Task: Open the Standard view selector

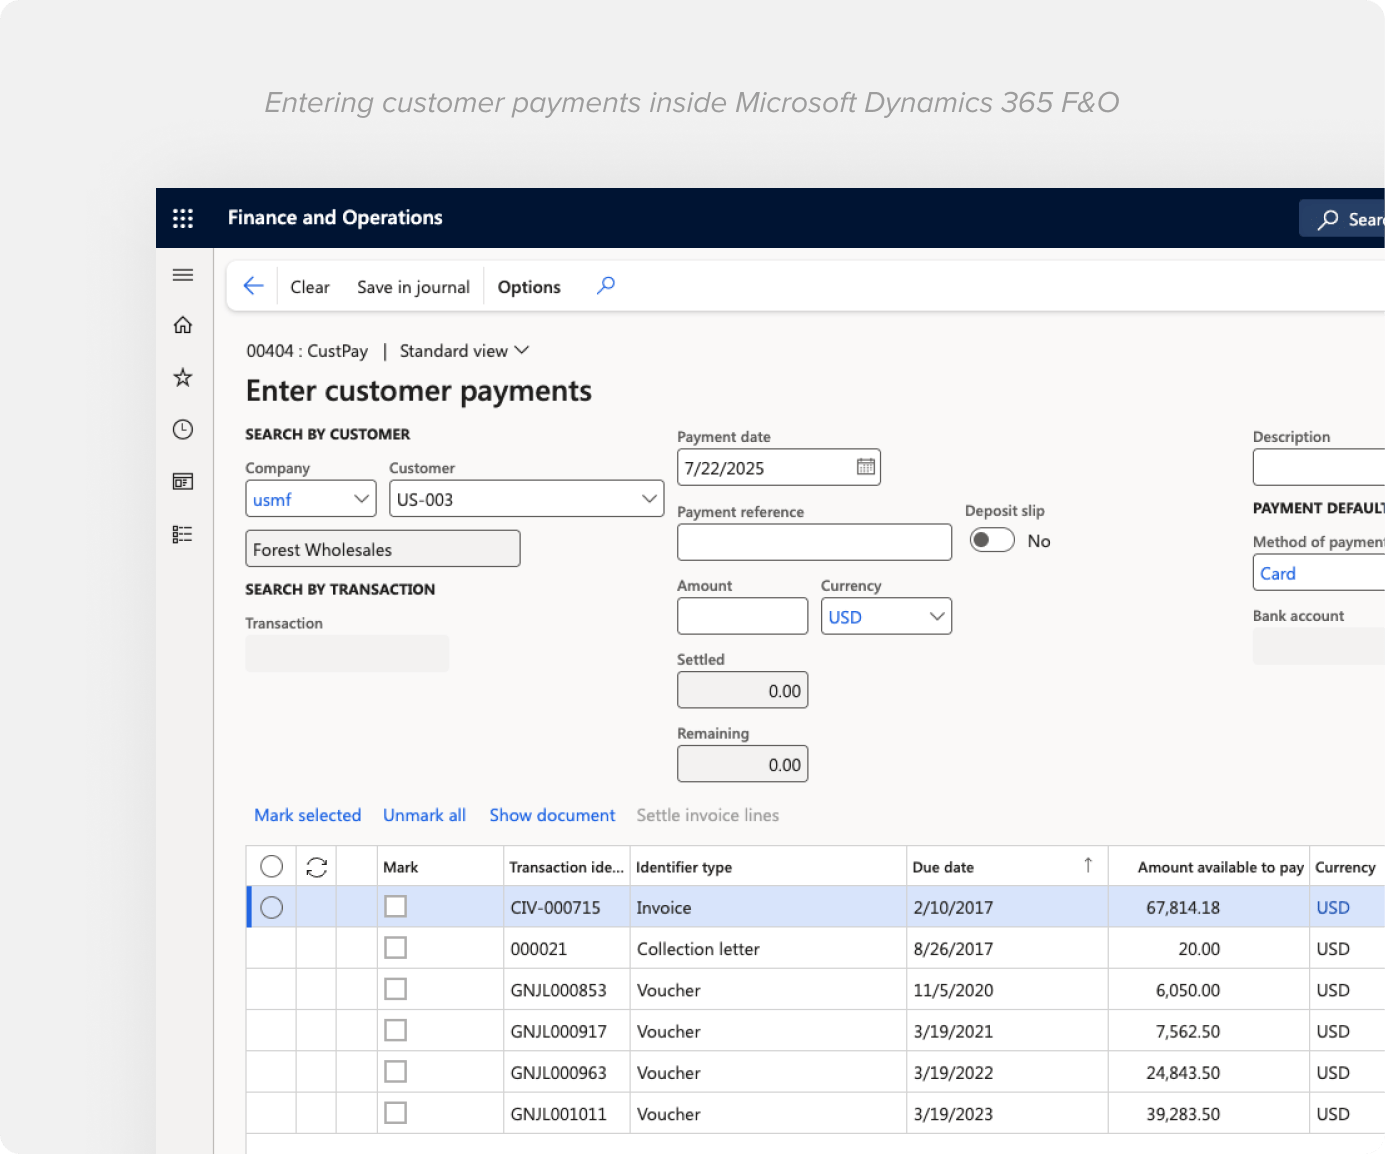Action: [x=464, y=350]
